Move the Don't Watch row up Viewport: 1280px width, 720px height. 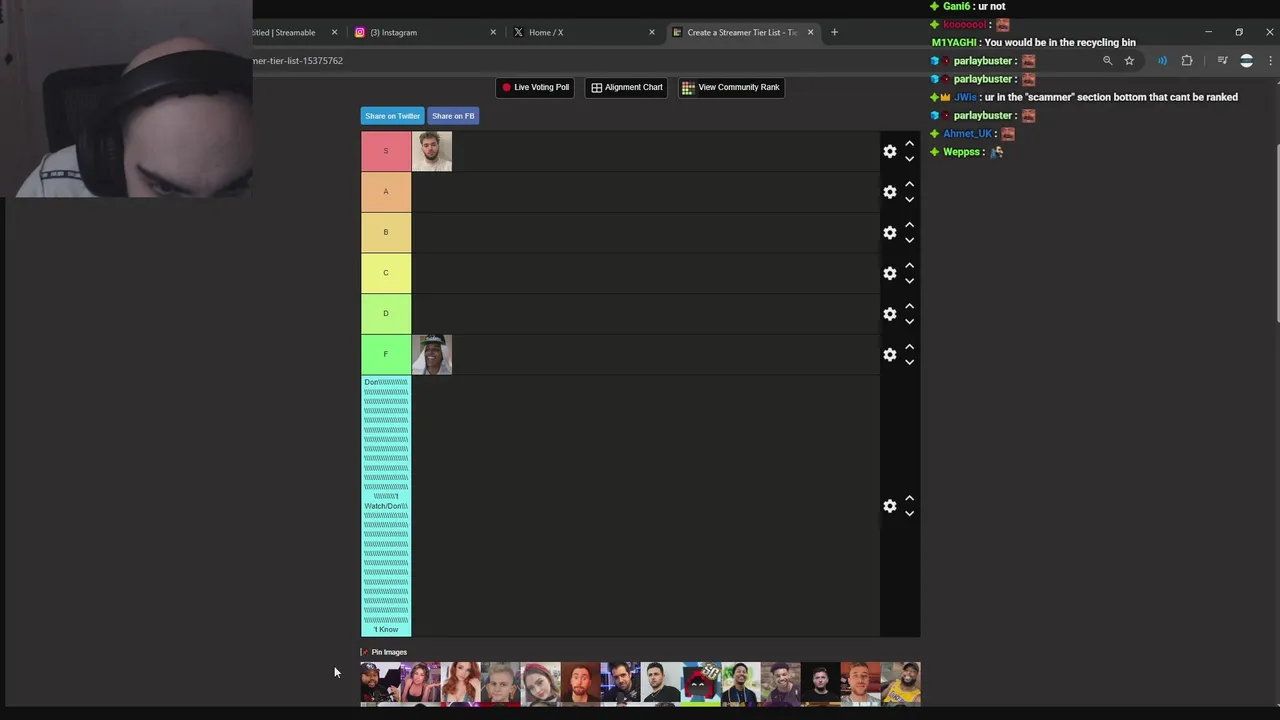[909, 498]
